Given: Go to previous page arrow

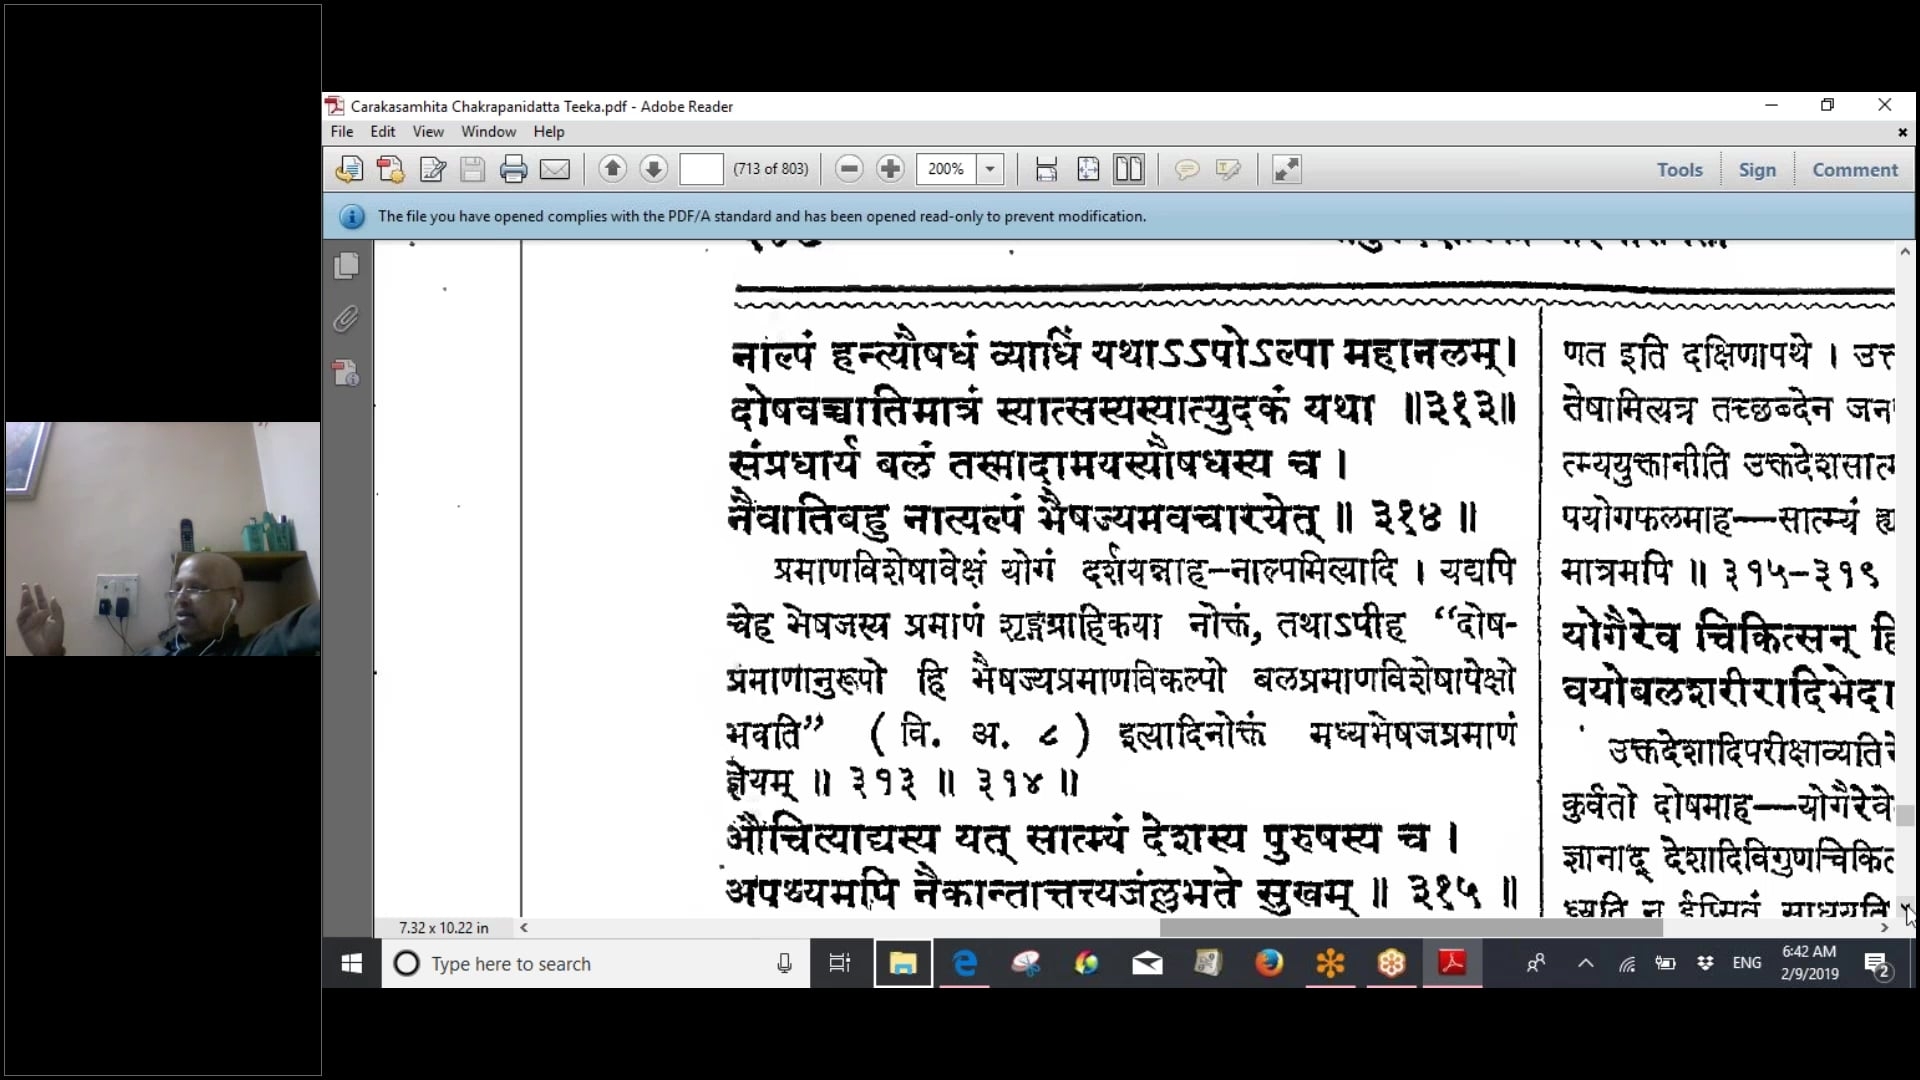Looking at the screenshot, I should click(612, 169).
